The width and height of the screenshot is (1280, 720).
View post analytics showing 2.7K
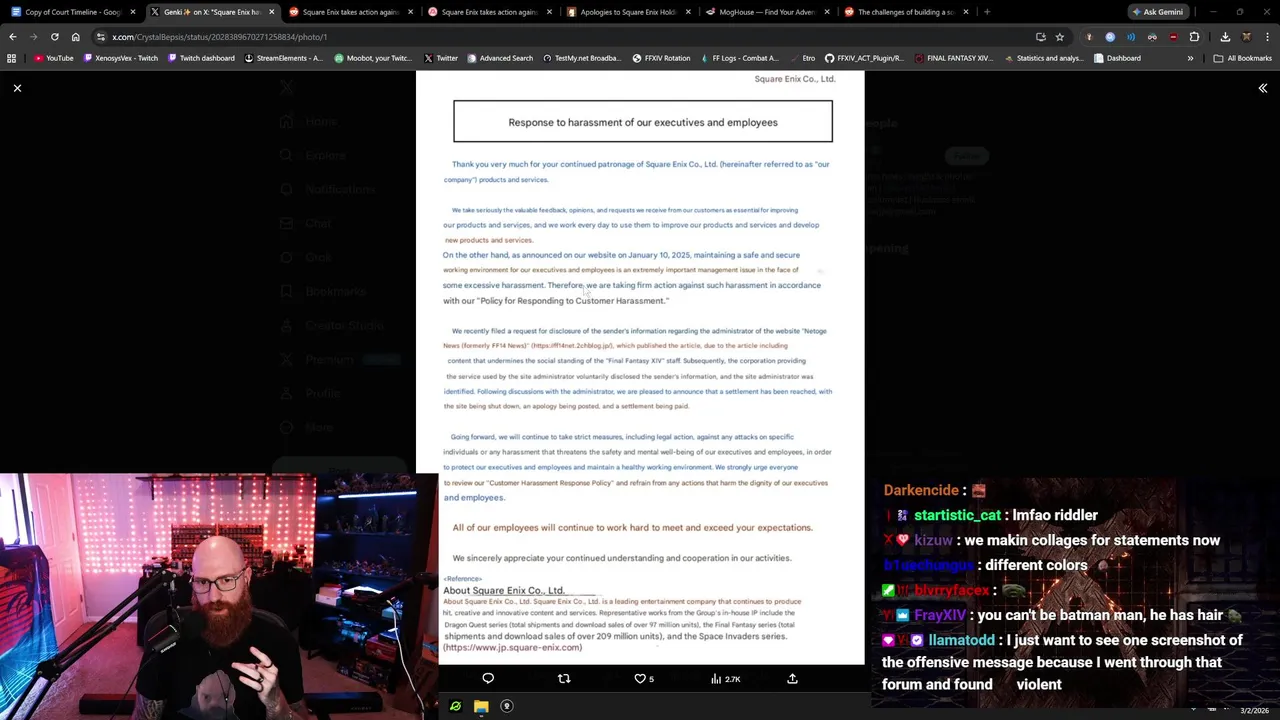tap(725, 679)
